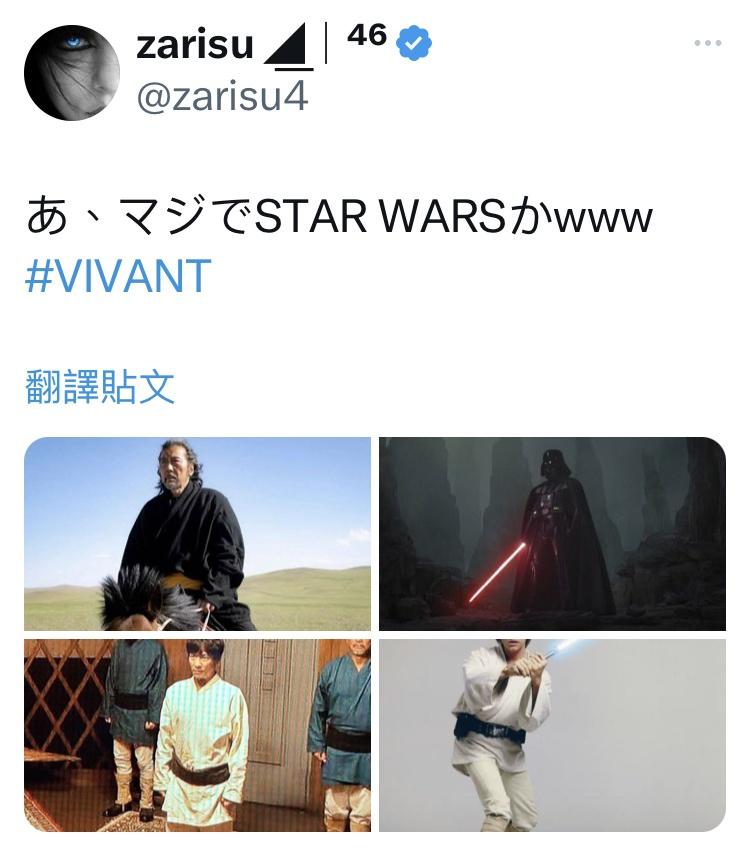Click the blue verified checkmark badge
This screenshot has height=864, width=750.
[414, 43]
